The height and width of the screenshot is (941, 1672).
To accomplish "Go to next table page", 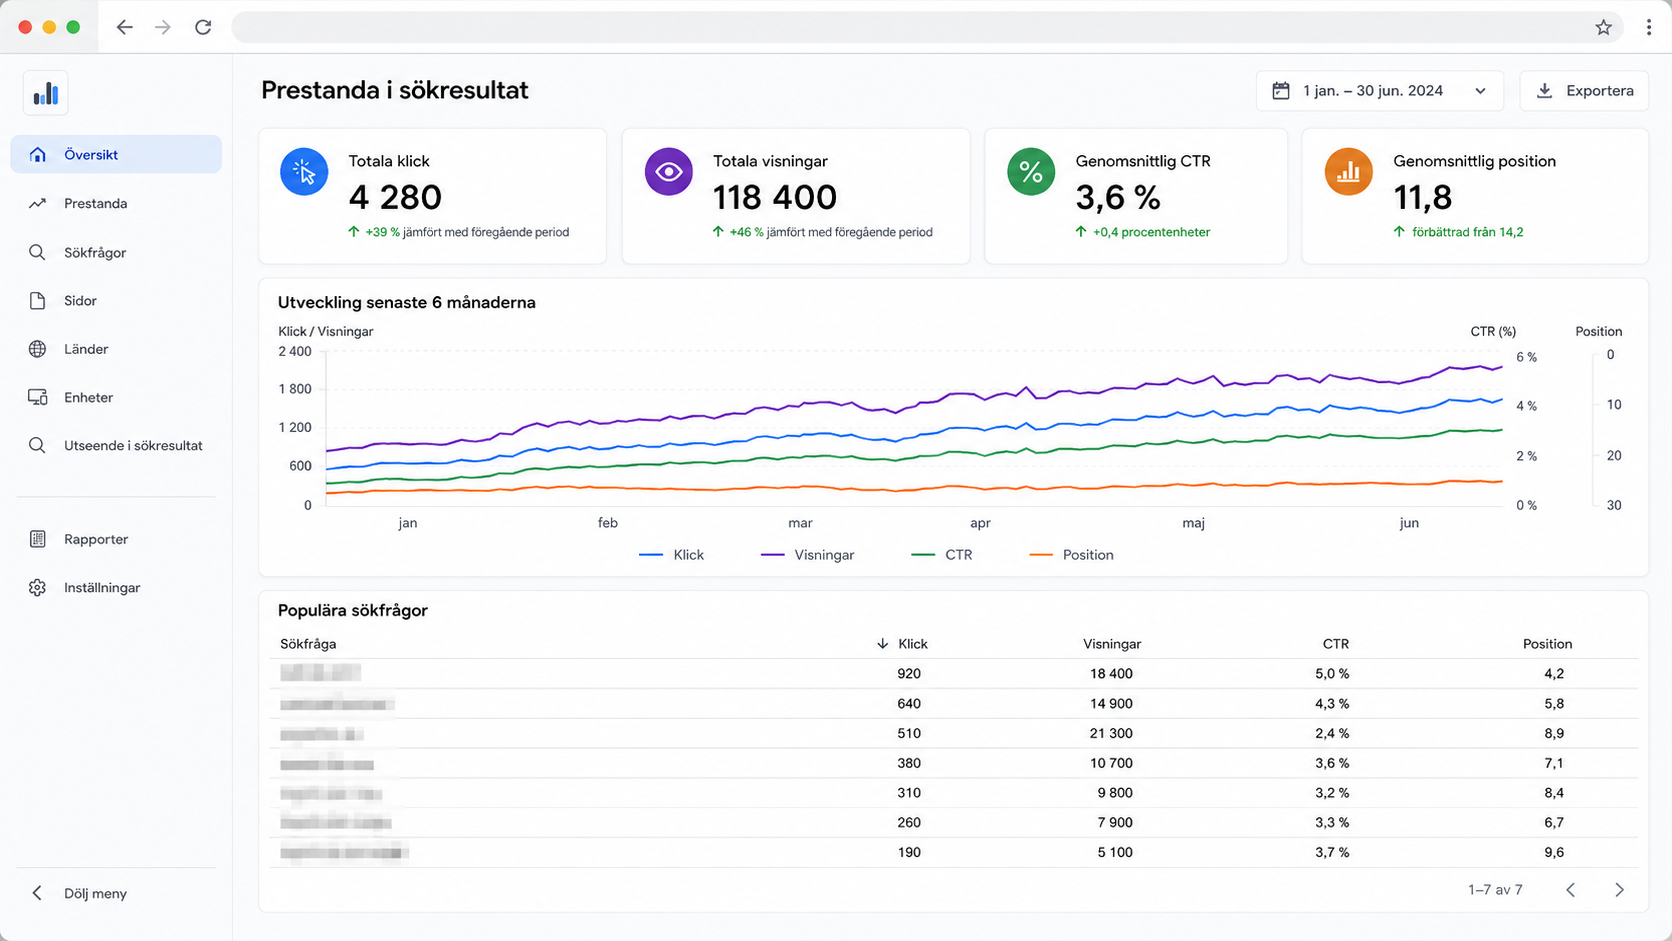I will tap(1619, 890).
